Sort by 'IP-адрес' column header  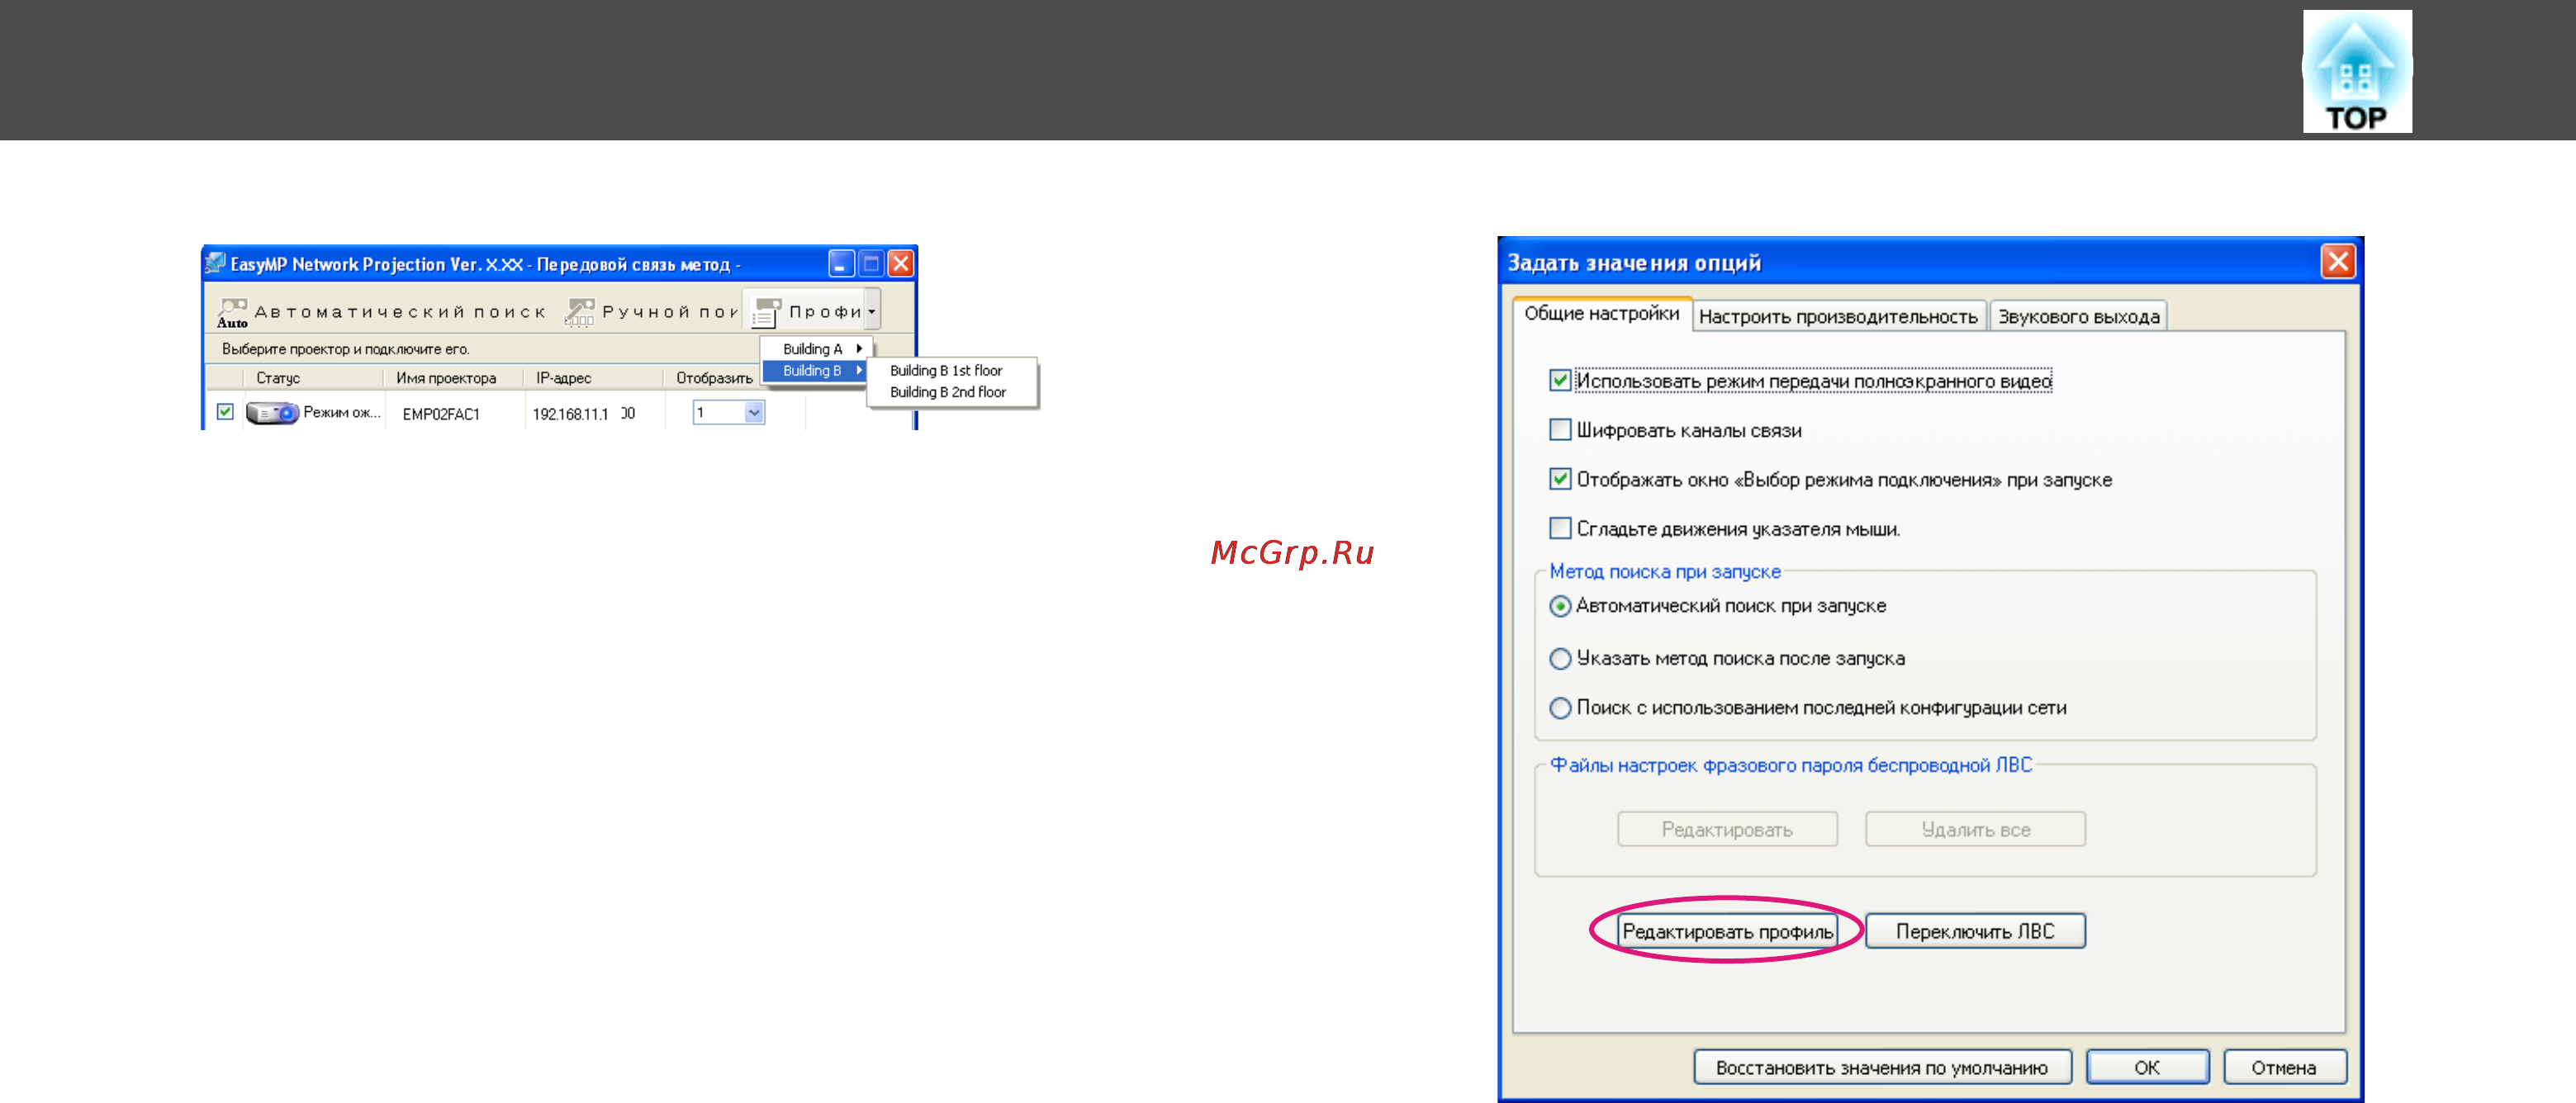tap(593, 377)
